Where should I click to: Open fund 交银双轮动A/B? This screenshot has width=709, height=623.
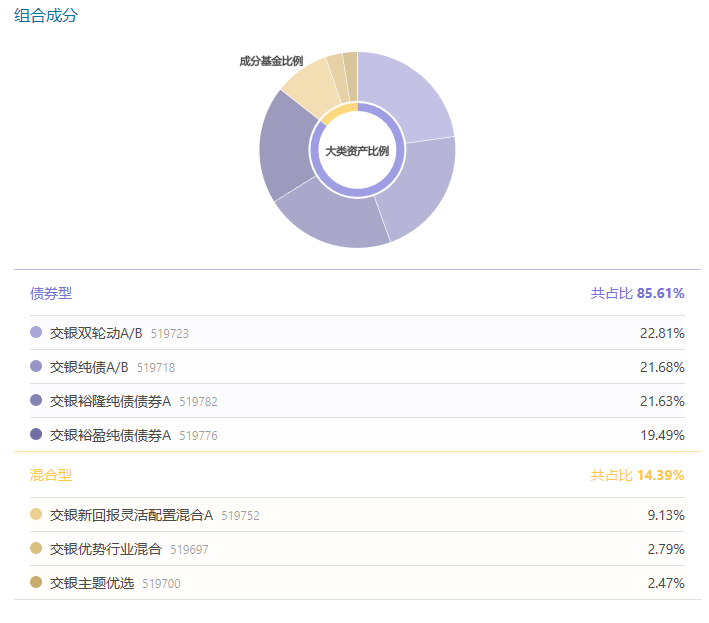click(96, 333)
